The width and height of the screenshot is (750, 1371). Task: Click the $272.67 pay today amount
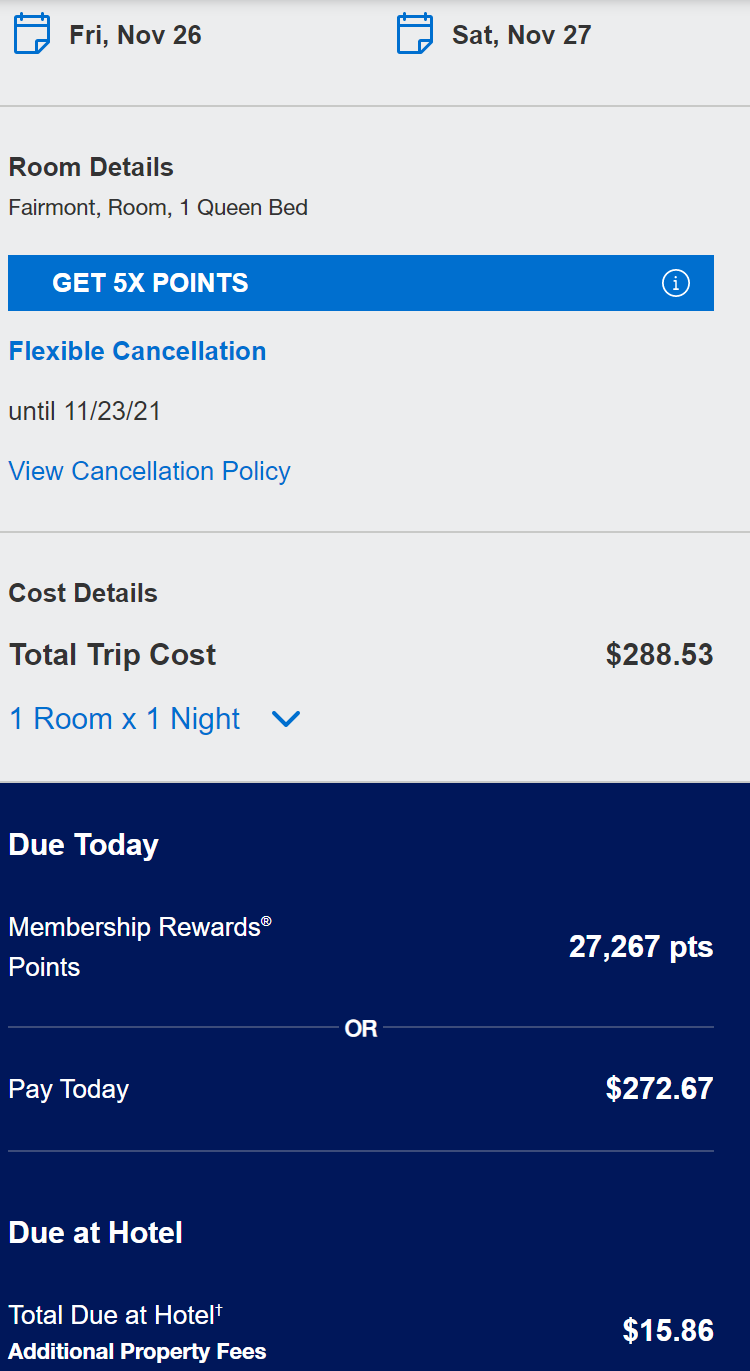coord(659,1089)
